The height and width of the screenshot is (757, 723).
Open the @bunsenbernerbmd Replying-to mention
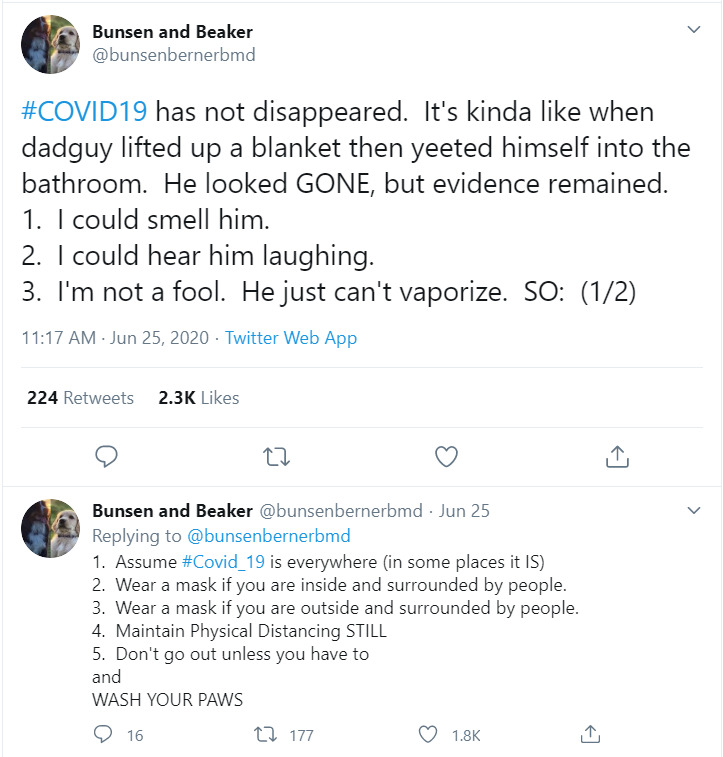click(268, 536)
